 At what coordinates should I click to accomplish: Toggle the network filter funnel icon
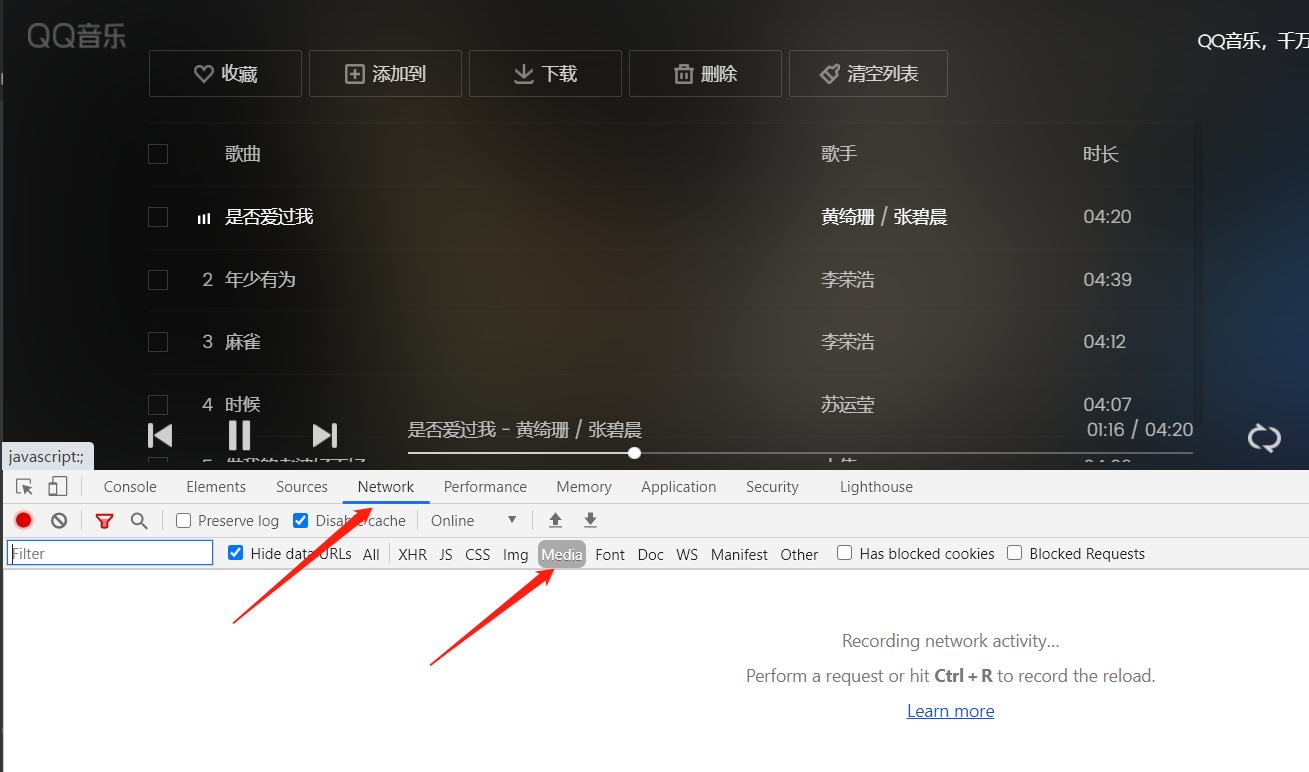[x=104, y=520]
